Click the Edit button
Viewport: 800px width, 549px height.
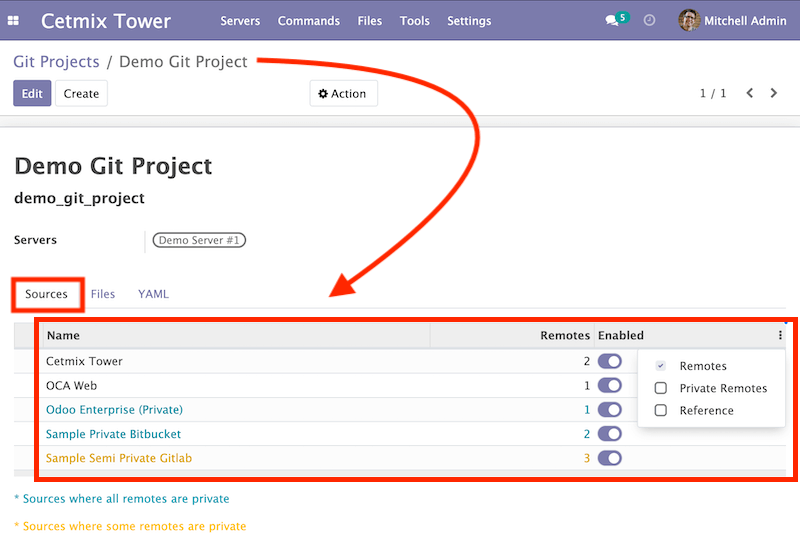(x=32, y=93)
